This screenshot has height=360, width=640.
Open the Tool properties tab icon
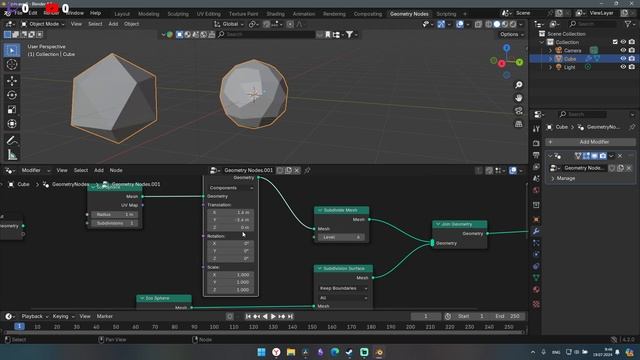[x=536, y=129]
